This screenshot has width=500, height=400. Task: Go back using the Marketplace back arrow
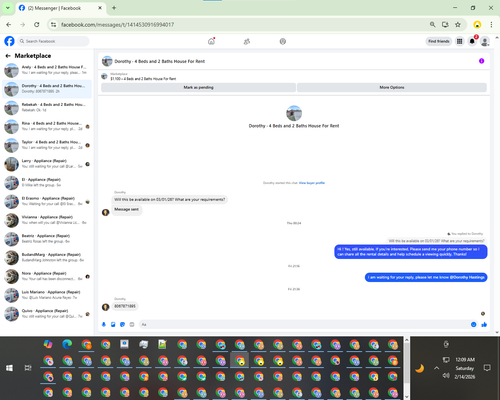coord(8,56)
